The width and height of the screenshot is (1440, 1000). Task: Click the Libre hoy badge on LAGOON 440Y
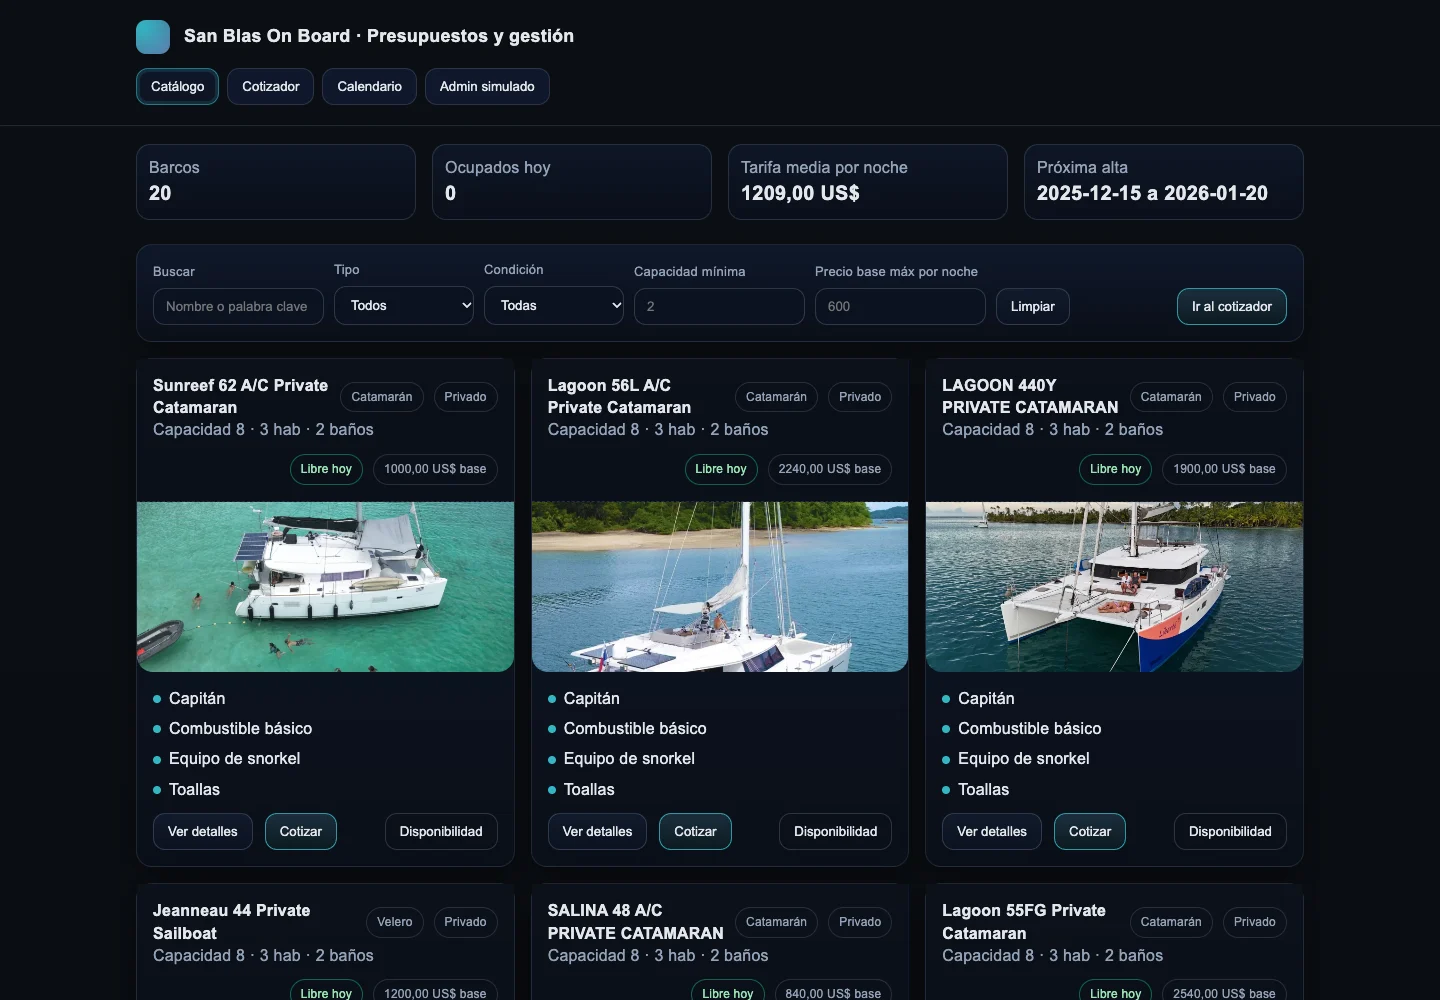1115,469
